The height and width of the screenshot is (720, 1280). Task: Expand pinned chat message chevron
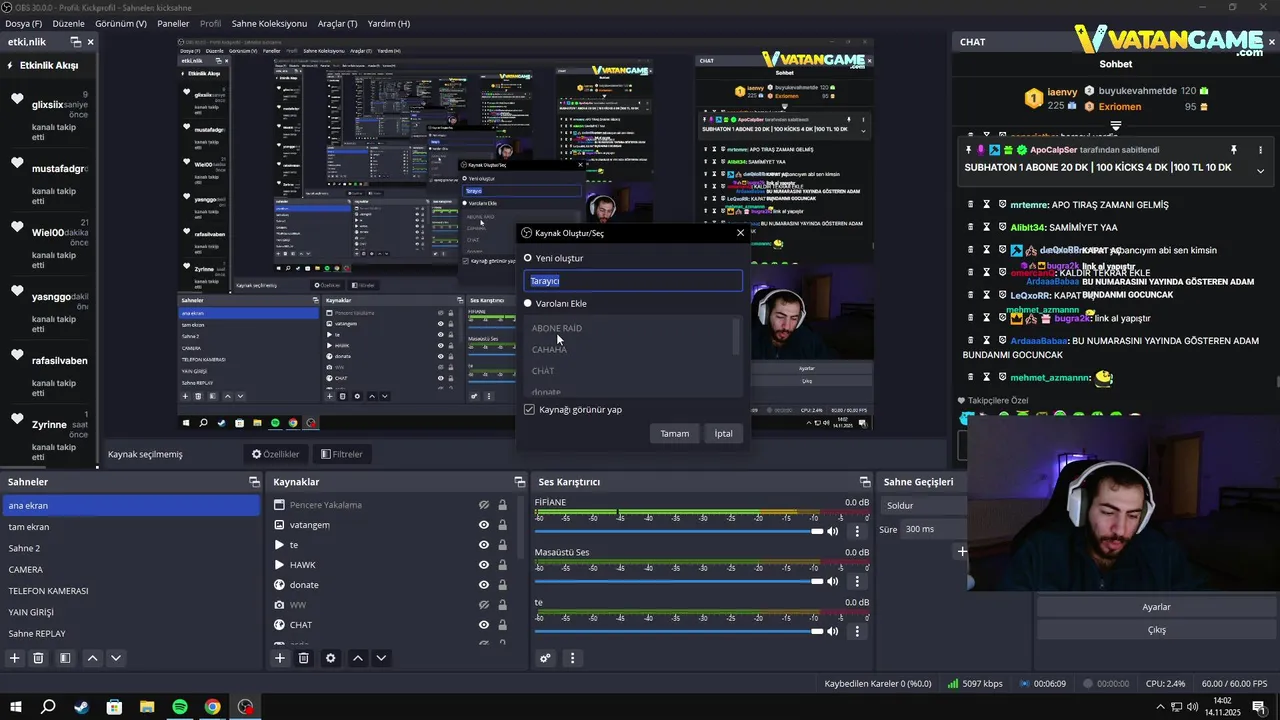tap(1260, 171)
